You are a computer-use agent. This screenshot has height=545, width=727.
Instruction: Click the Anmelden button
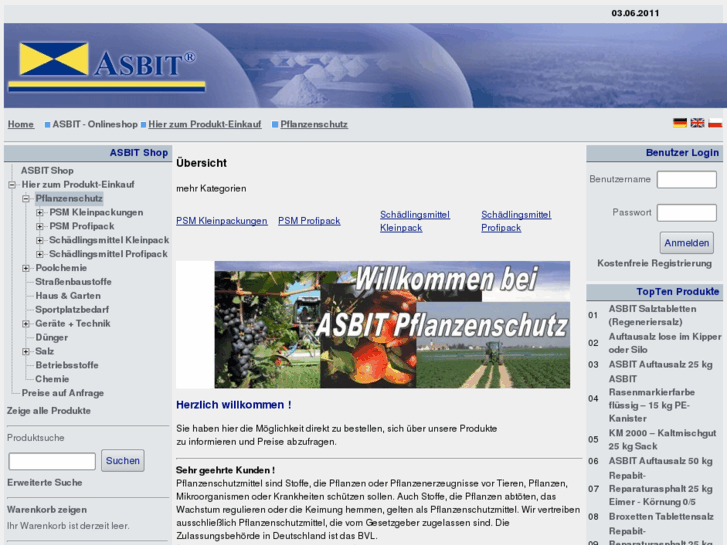687,243
